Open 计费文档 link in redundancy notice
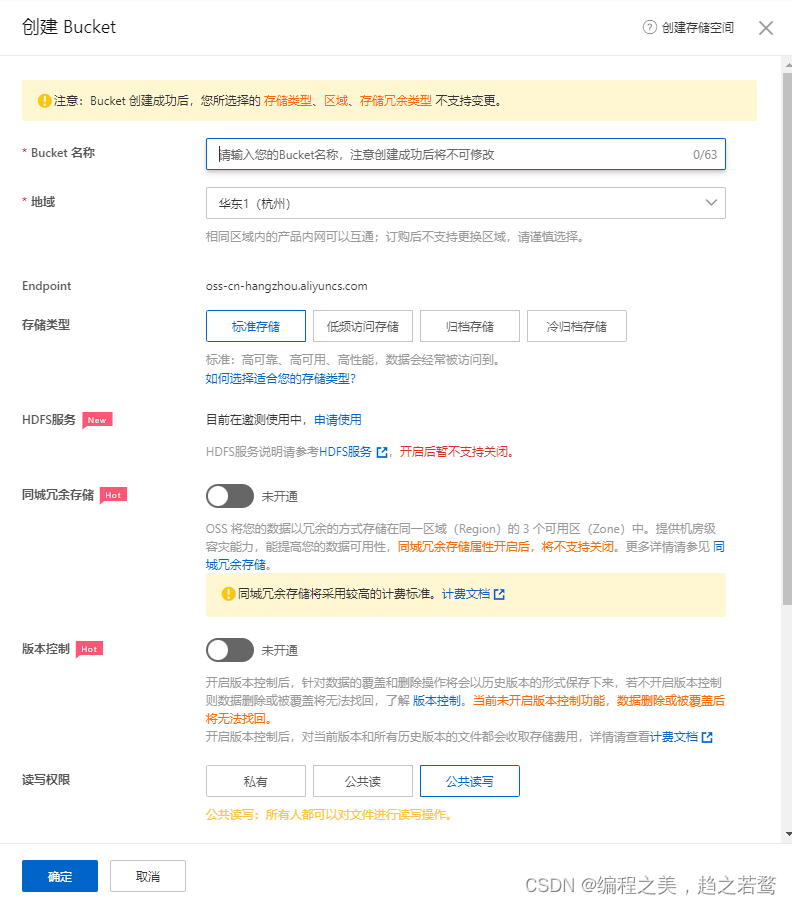 click(466, 594)
